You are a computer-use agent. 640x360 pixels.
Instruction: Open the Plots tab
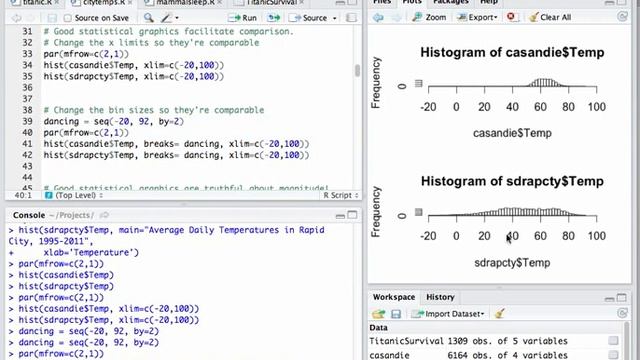(412, 2)
